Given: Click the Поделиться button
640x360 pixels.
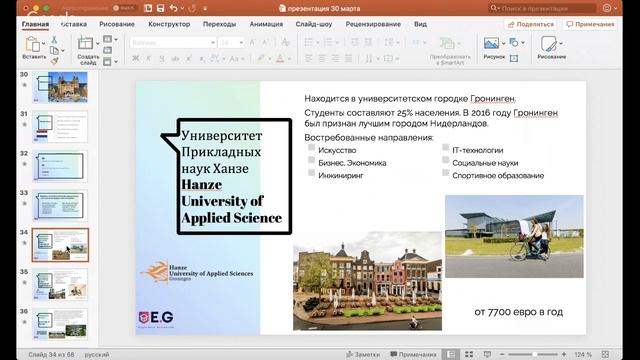Looking at the screenshot, I should tap(531, 24).
